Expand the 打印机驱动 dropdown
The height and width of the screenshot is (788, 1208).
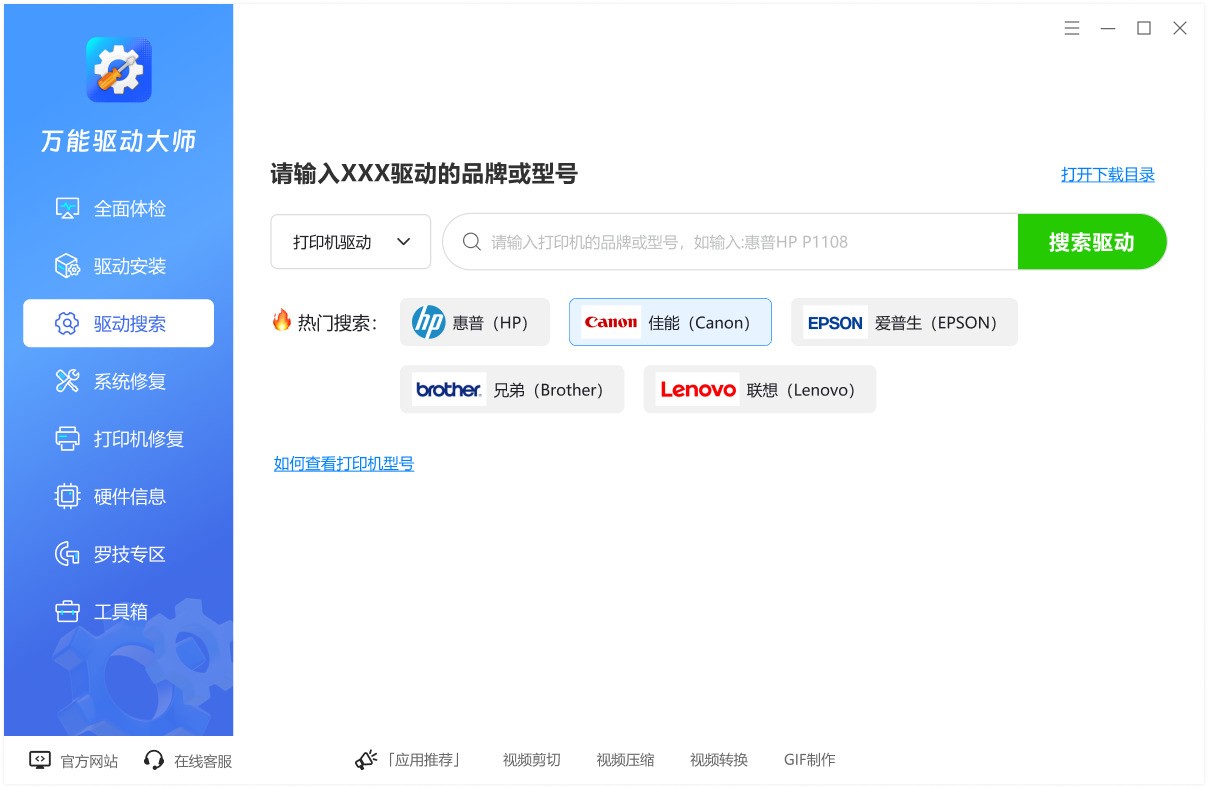point(351,242)
